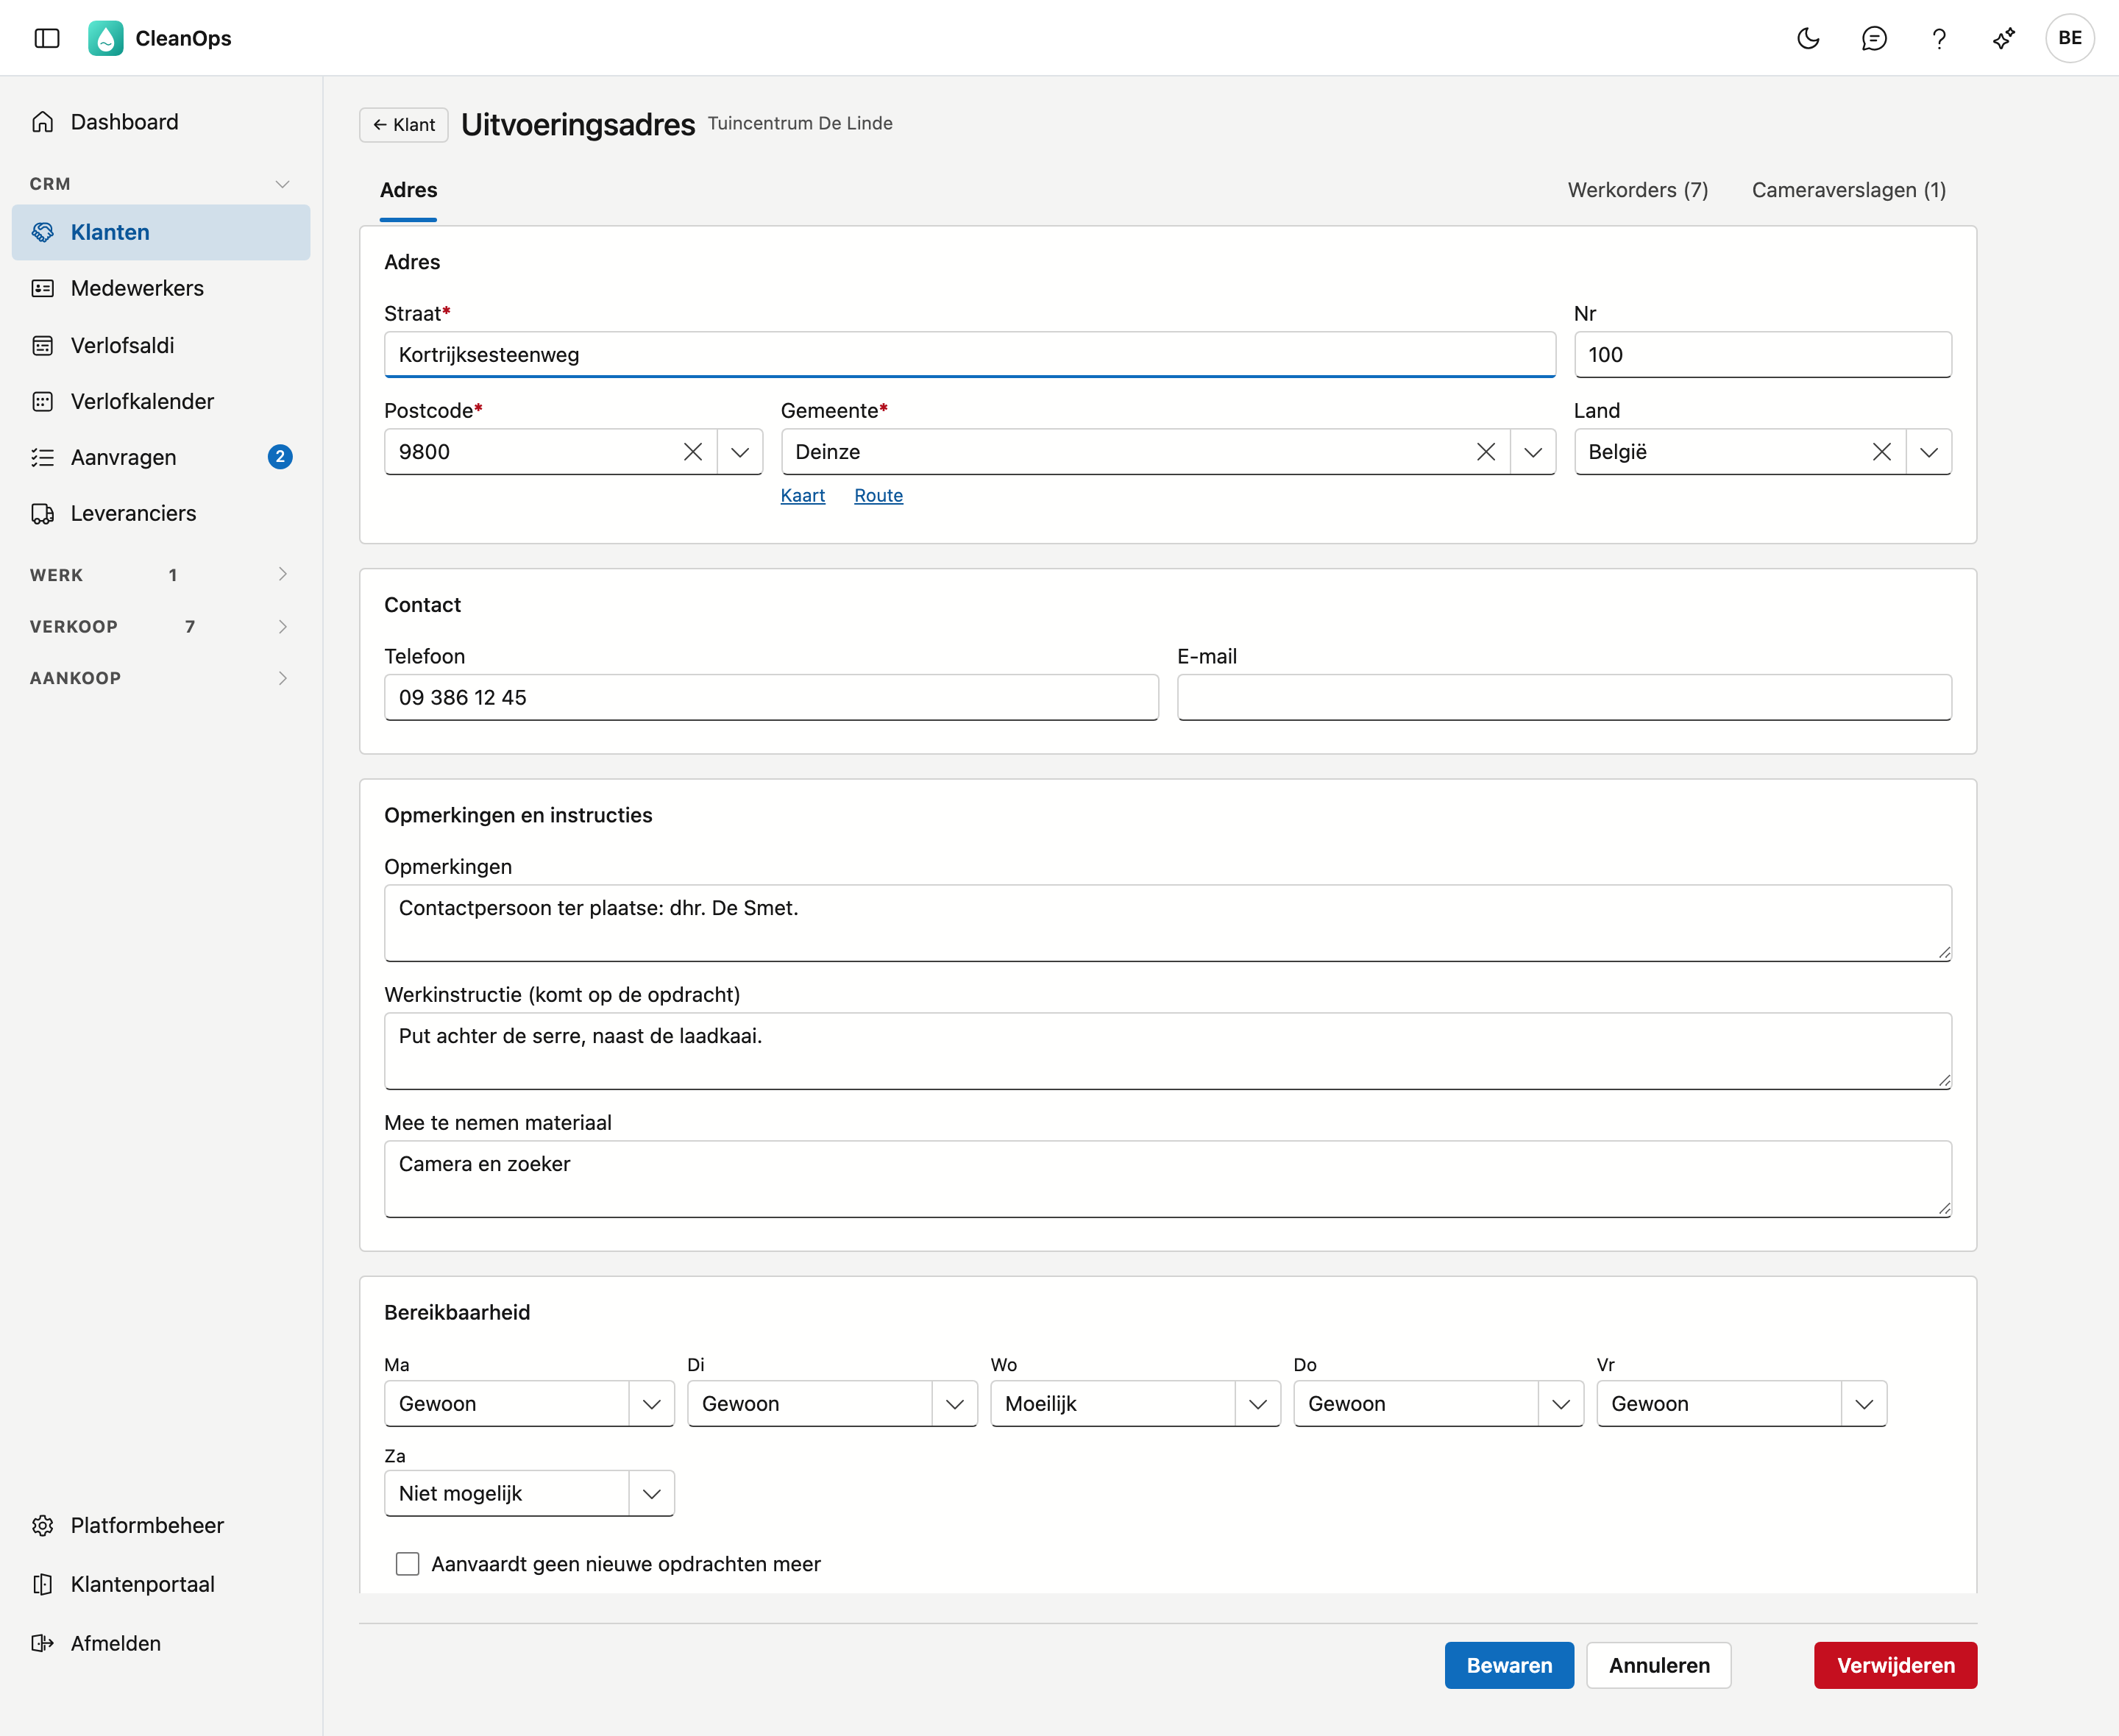2119x1736 pixels.
Task: Click the empty E-mail field
Action: (x=1564, y=697)
